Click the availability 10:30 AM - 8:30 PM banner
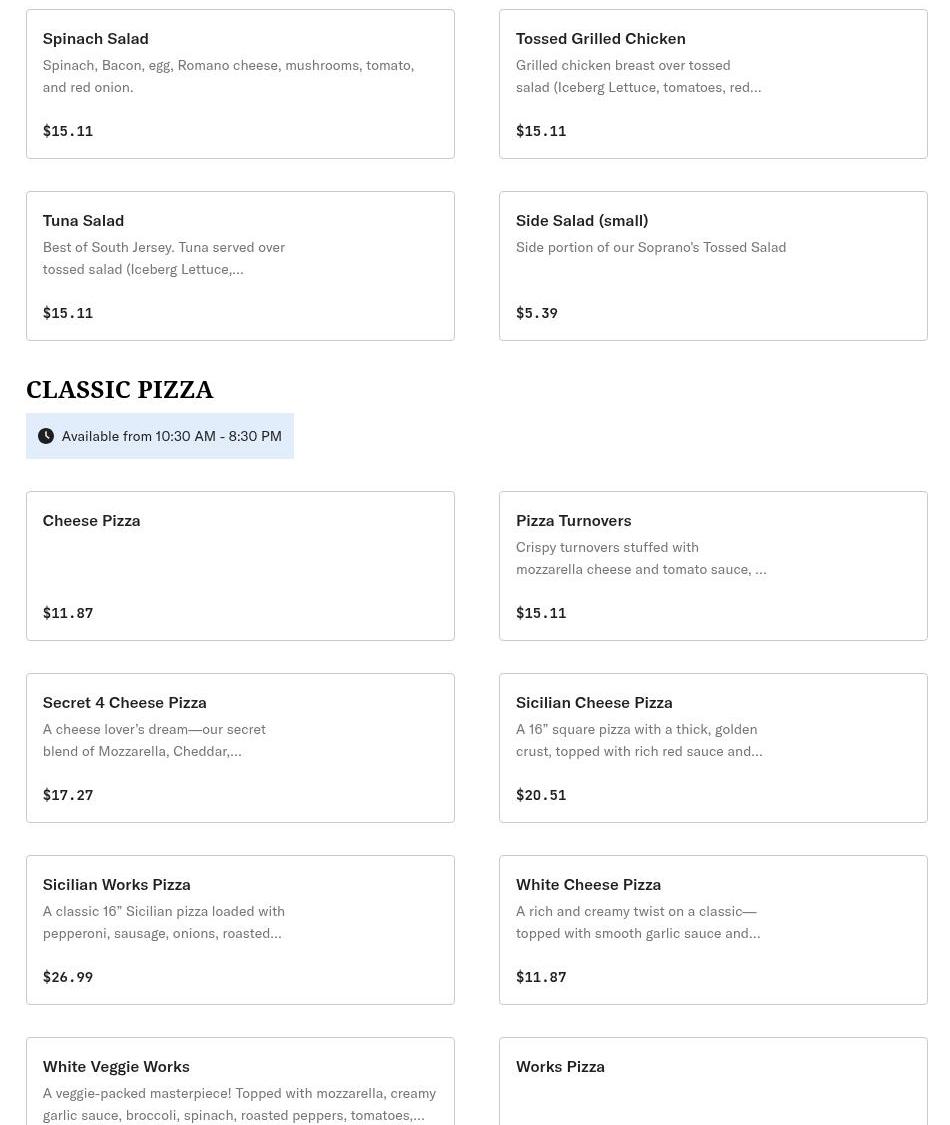 pos(171,436)
